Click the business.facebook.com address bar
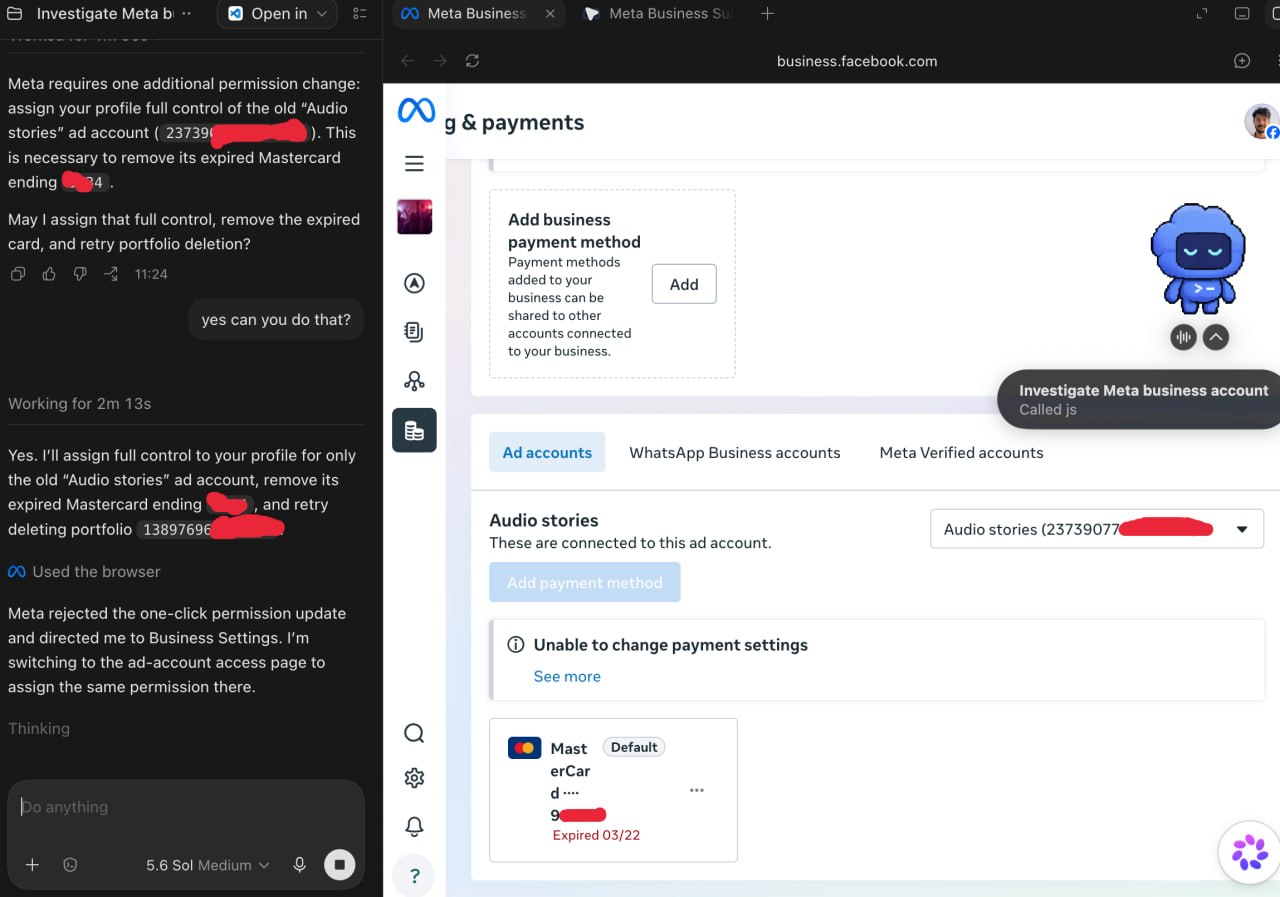This screenshot has height=897, width=1280. [x=857, y=61]
